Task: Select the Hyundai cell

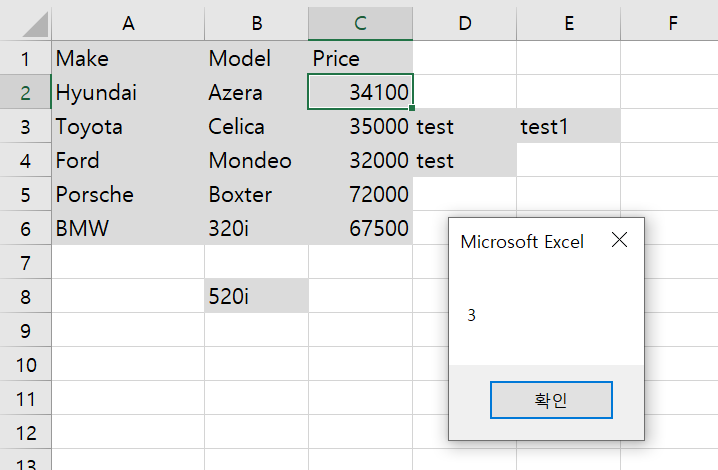Action: point(128,92)
